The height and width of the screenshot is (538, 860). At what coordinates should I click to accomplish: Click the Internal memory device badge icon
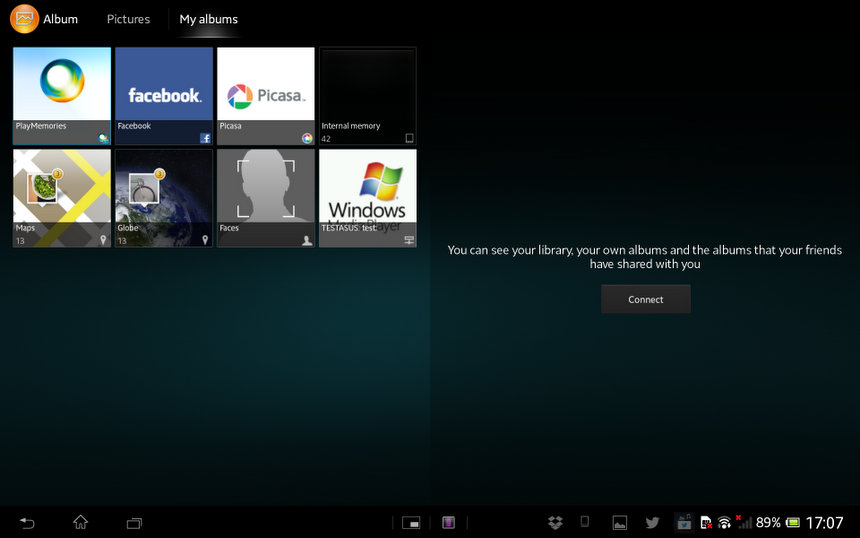pos(409,138)
